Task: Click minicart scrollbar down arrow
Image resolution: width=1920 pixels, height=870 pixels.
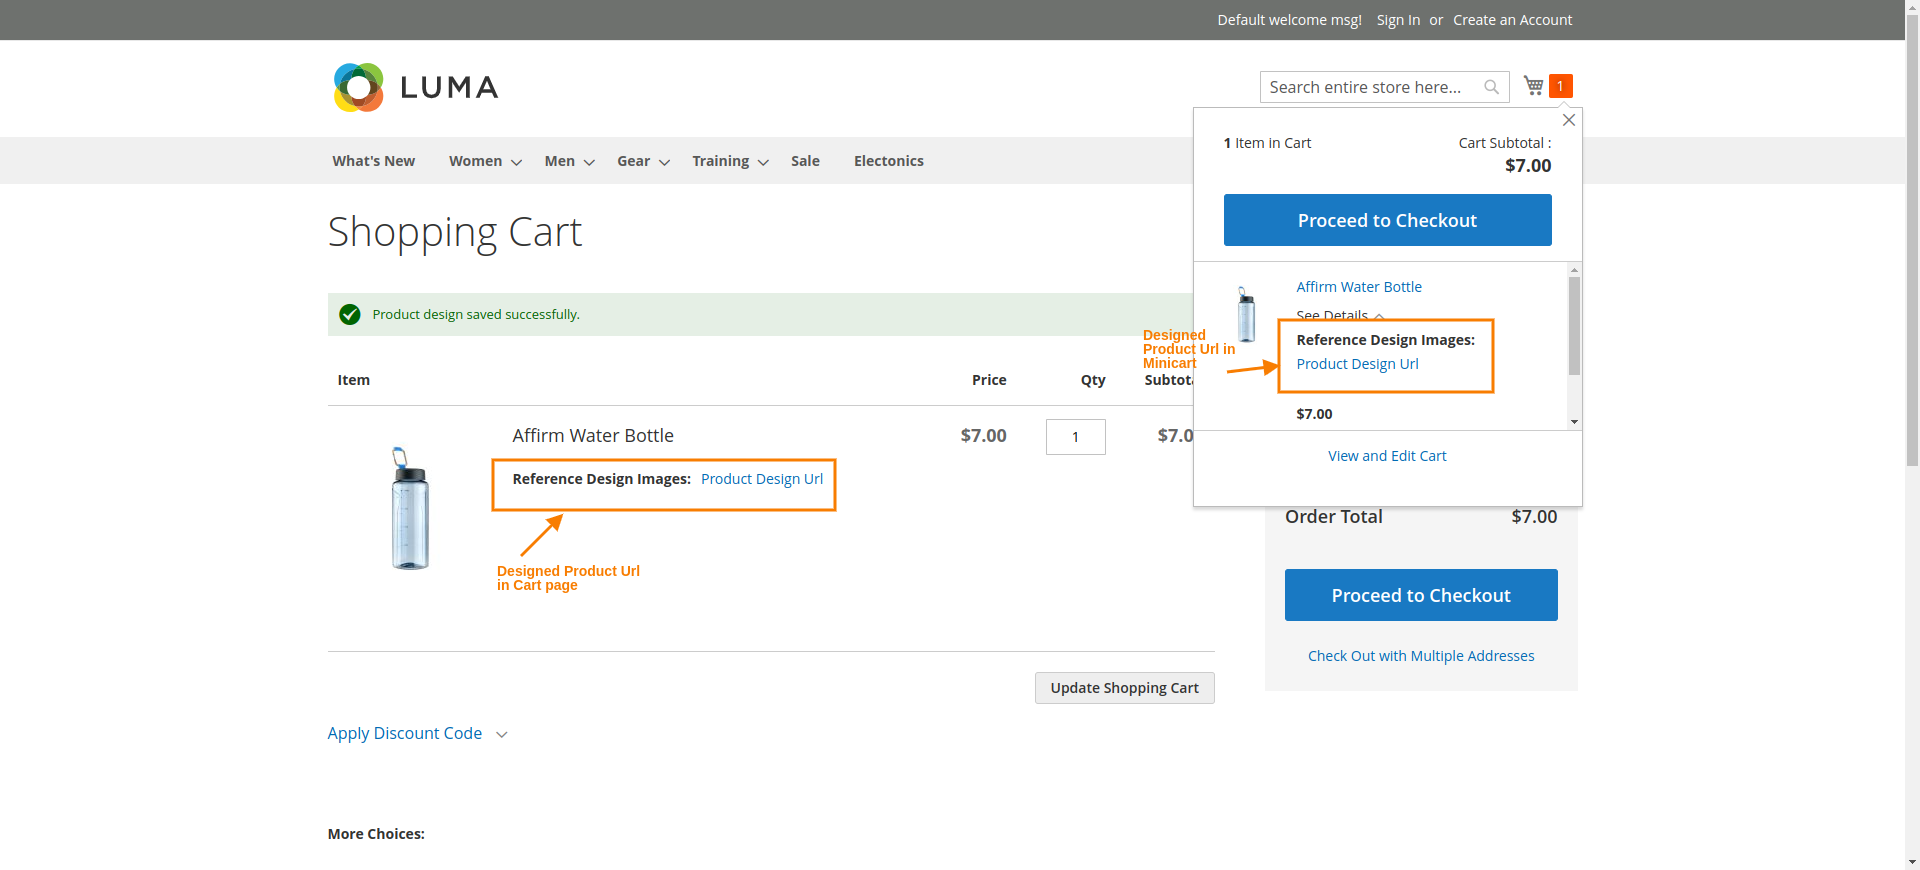Action: click(x=1574, y=422)
